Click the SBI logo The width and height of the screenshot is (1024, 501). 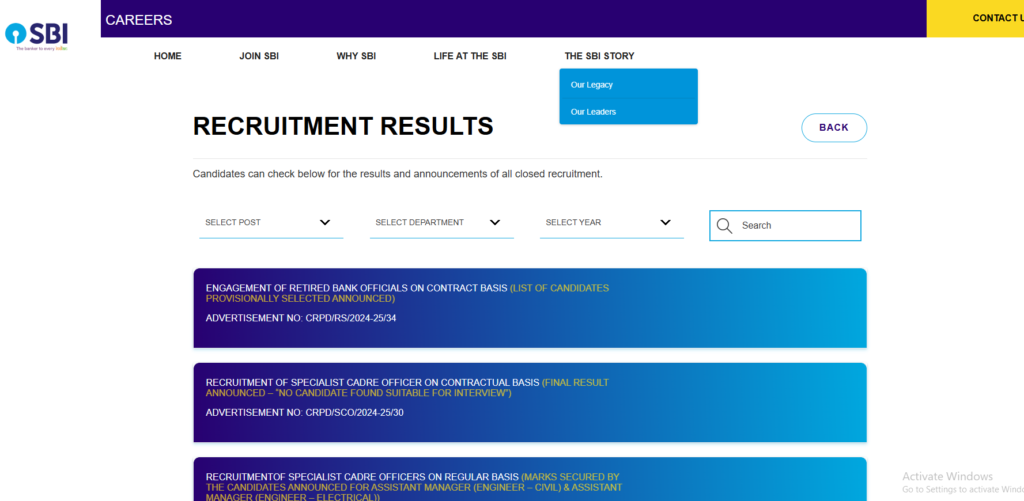[x=37, y=36]
